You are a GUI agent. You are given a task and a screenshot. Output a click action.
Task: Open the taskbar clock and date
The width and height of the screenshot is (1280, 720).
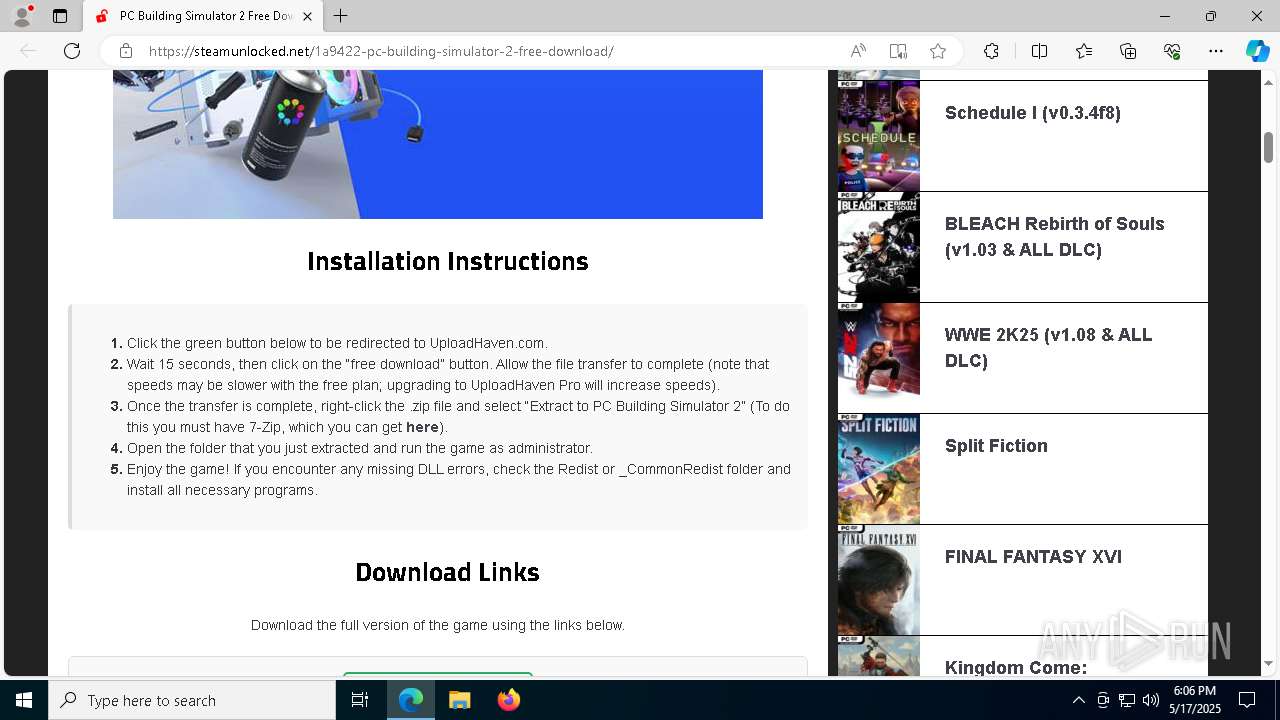(1195, 700)
